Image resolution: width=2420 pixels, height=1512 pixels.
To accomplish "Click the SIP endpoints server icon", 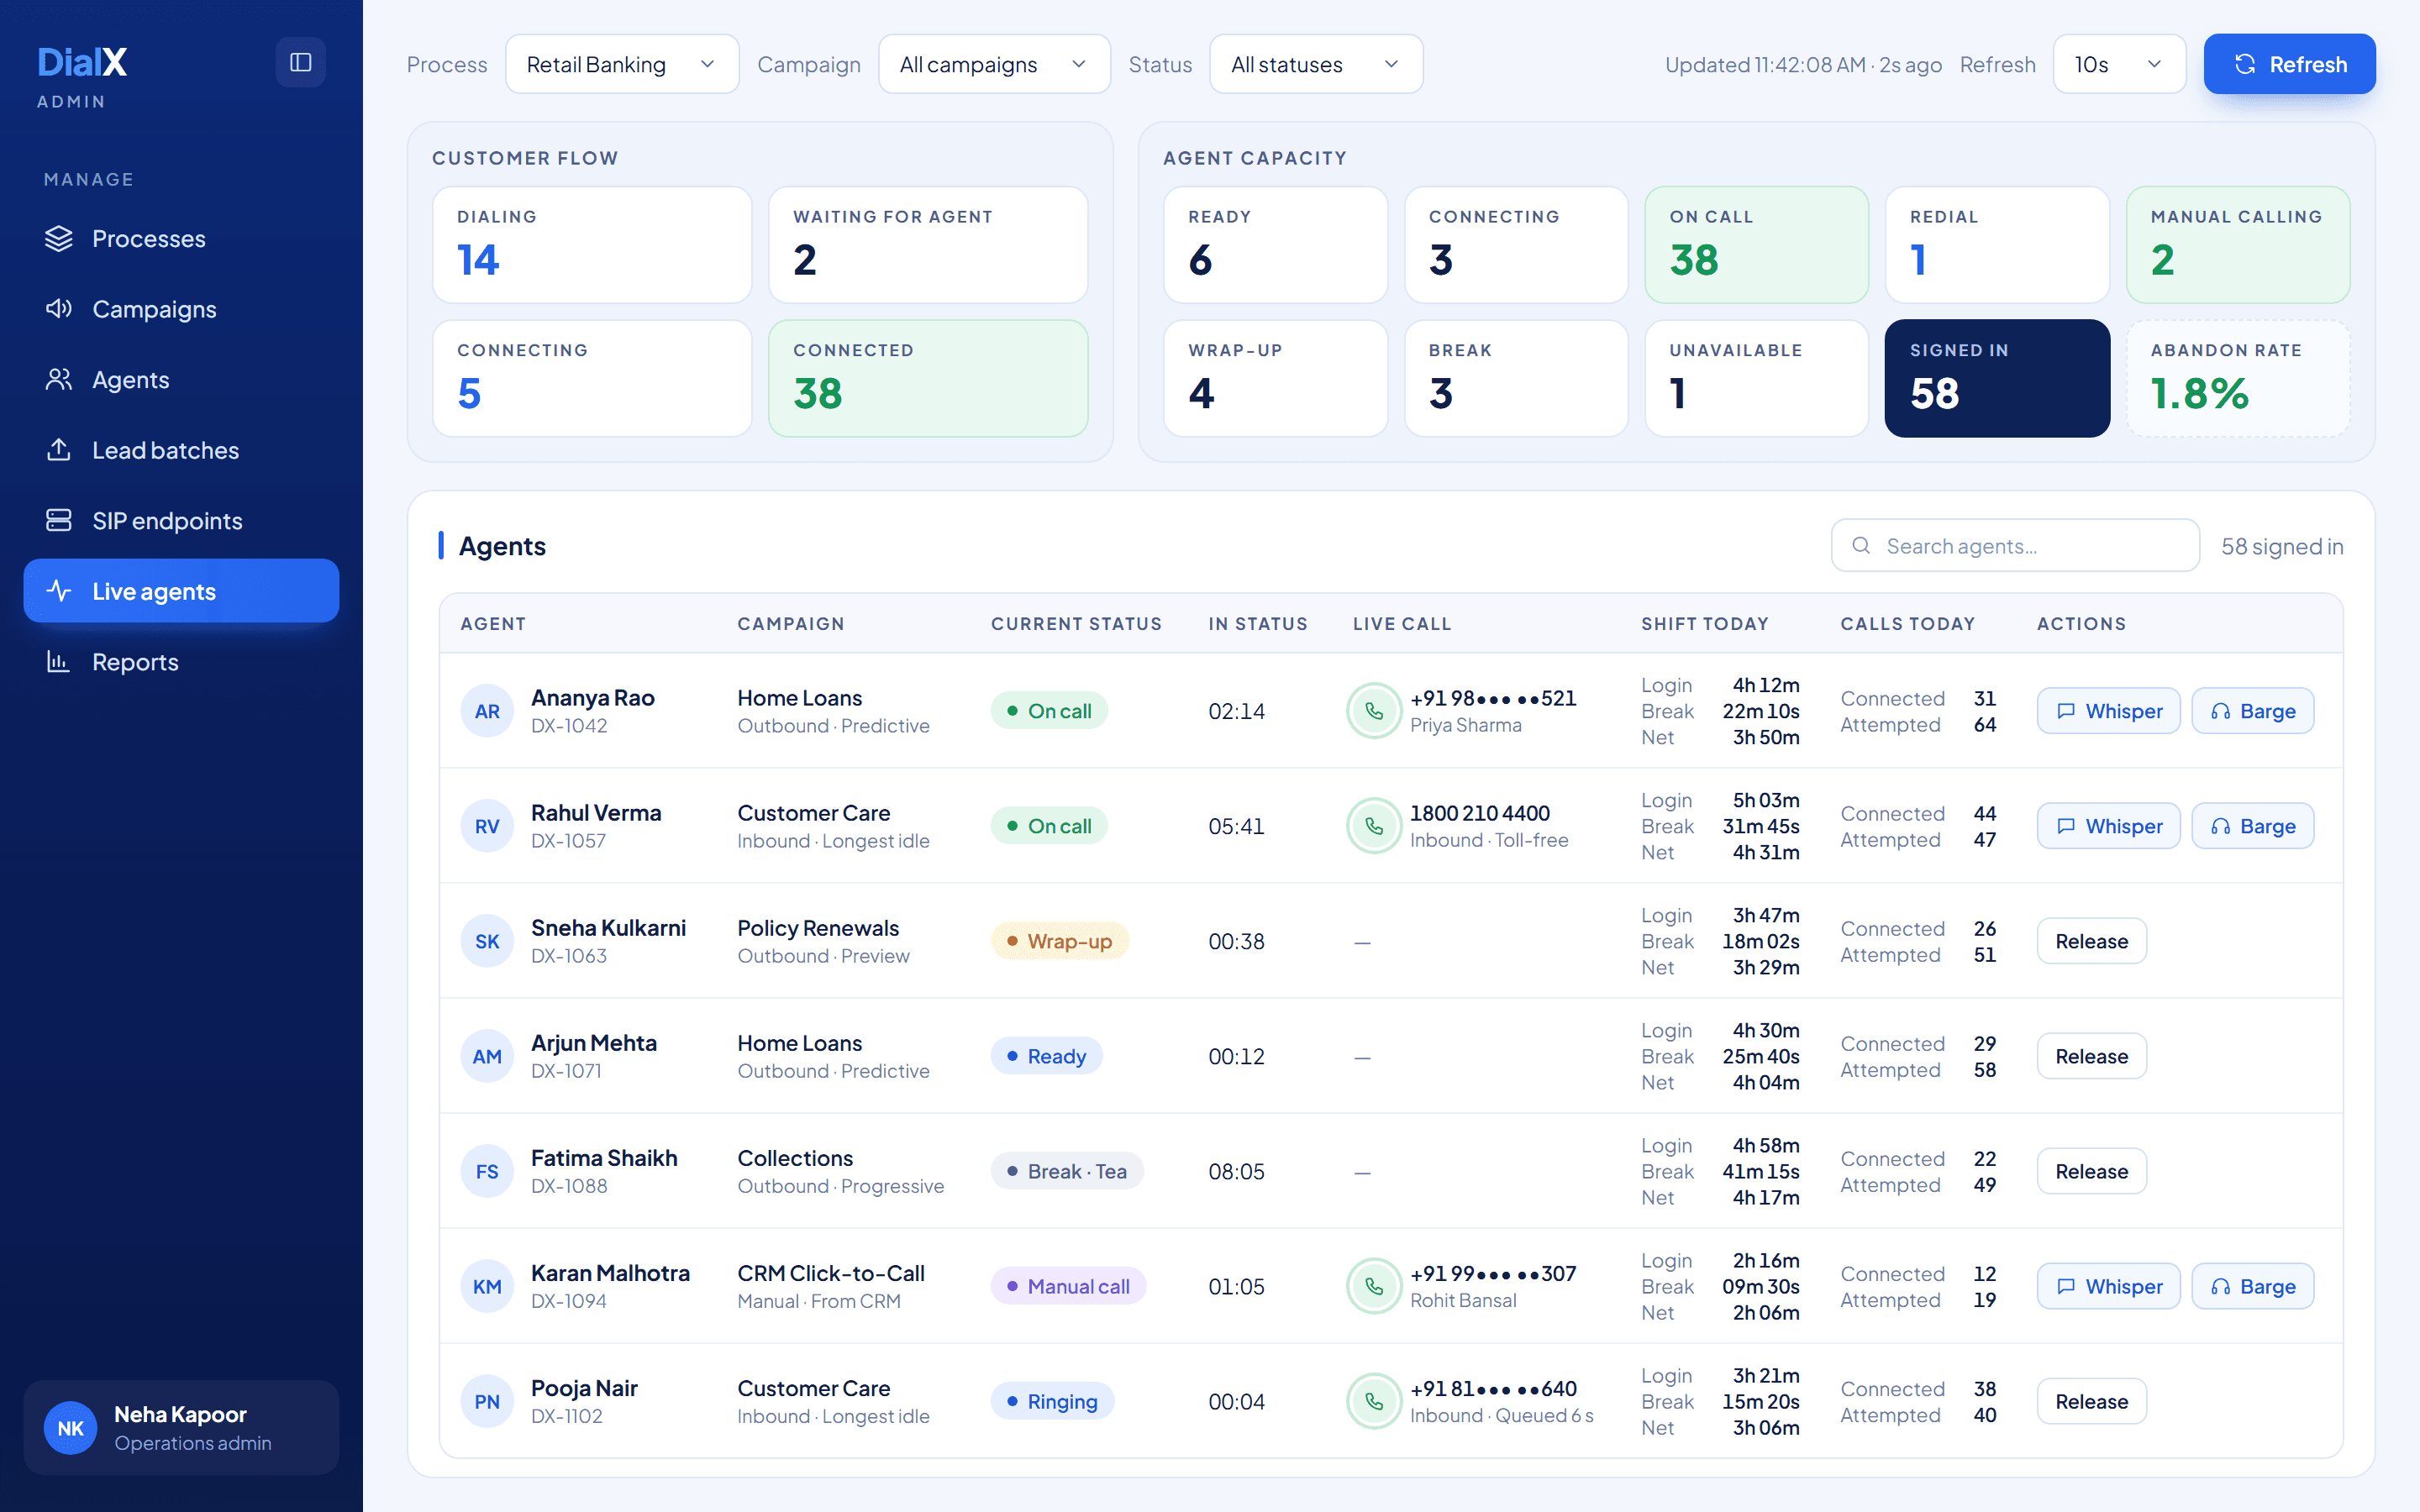I will pyautogui.click(x=59, y=520).
